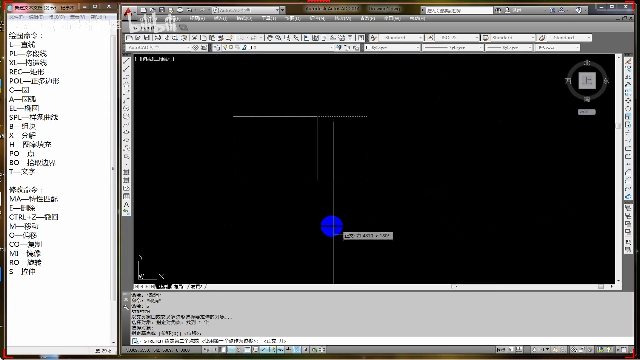Expand the text style Standard dropdown

click(401, 38)
